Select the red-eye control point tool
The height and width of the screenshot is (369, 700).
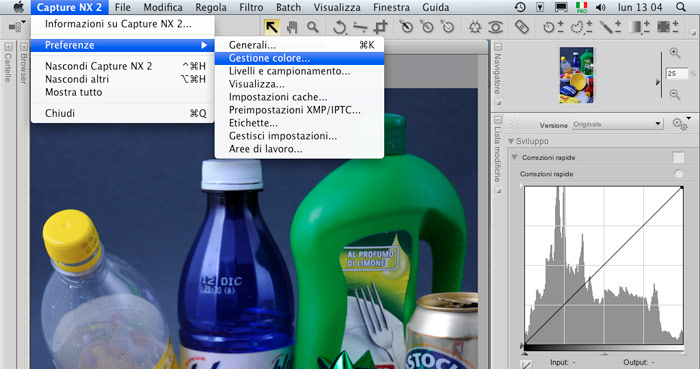[495, 28]
